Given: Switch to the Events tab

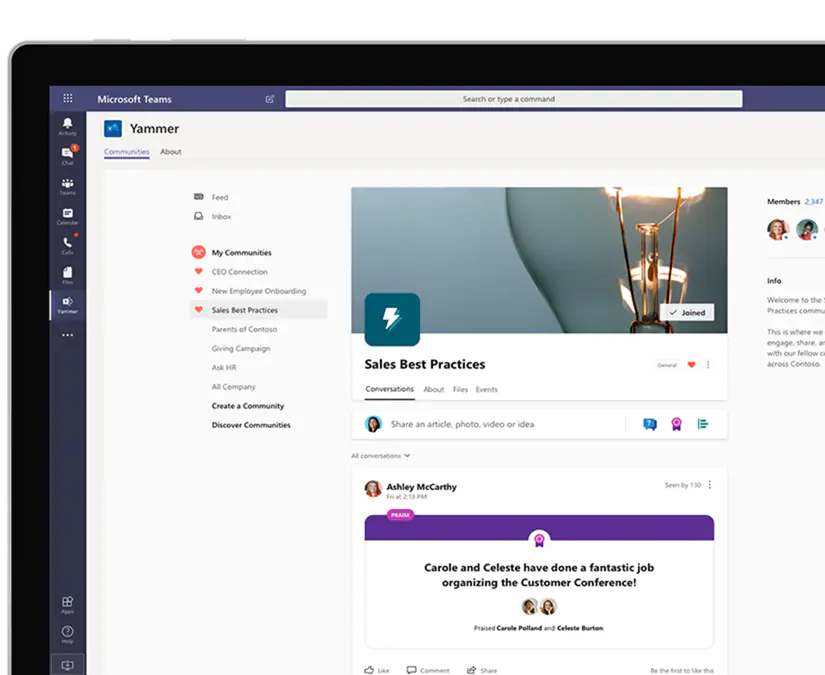Looking at the screenshot, I should 487,389.
